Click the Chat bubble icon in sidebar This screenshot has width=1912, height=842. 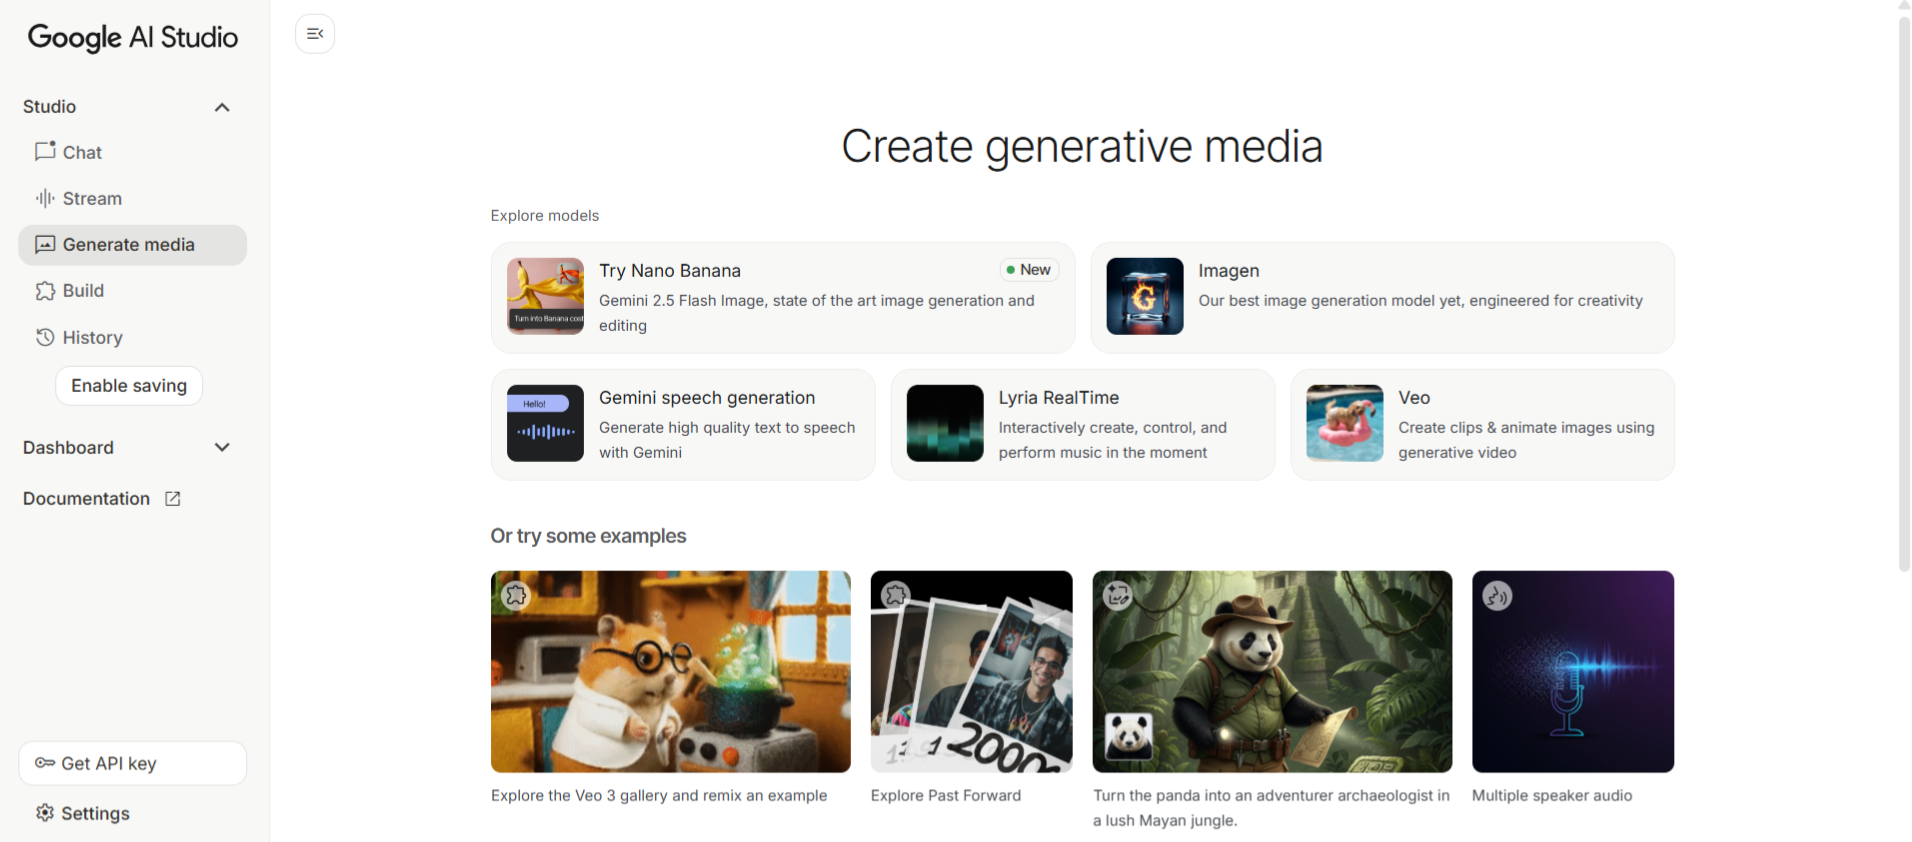[x=45, y=151]
